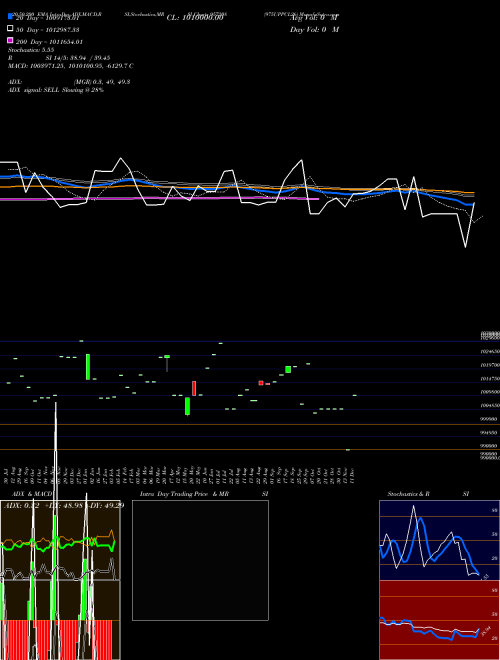The image size is (500, 660).
Task: Click the magenta 200 Day legend swatch
Action: (x=10, y=40)
